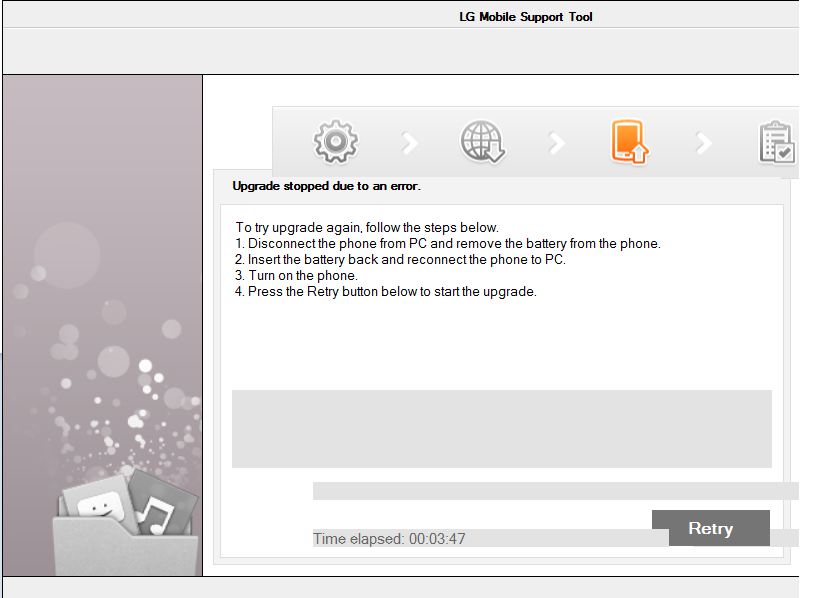Click the 'LG Mobile Support Tool' title
Image resolution: width=828 pixels, height=598 pixels.
pyautogui.click(x=525, y=17)
